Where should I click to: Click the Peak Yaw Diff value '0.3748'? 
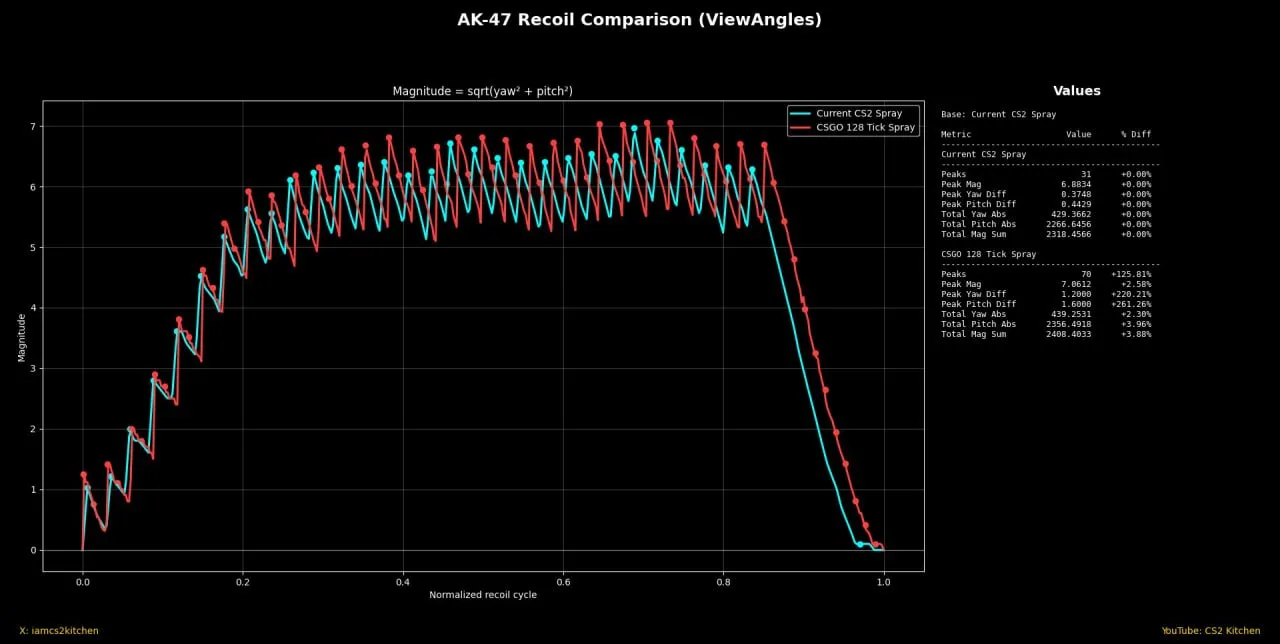pyautogui.click(x=1076, y=194)
